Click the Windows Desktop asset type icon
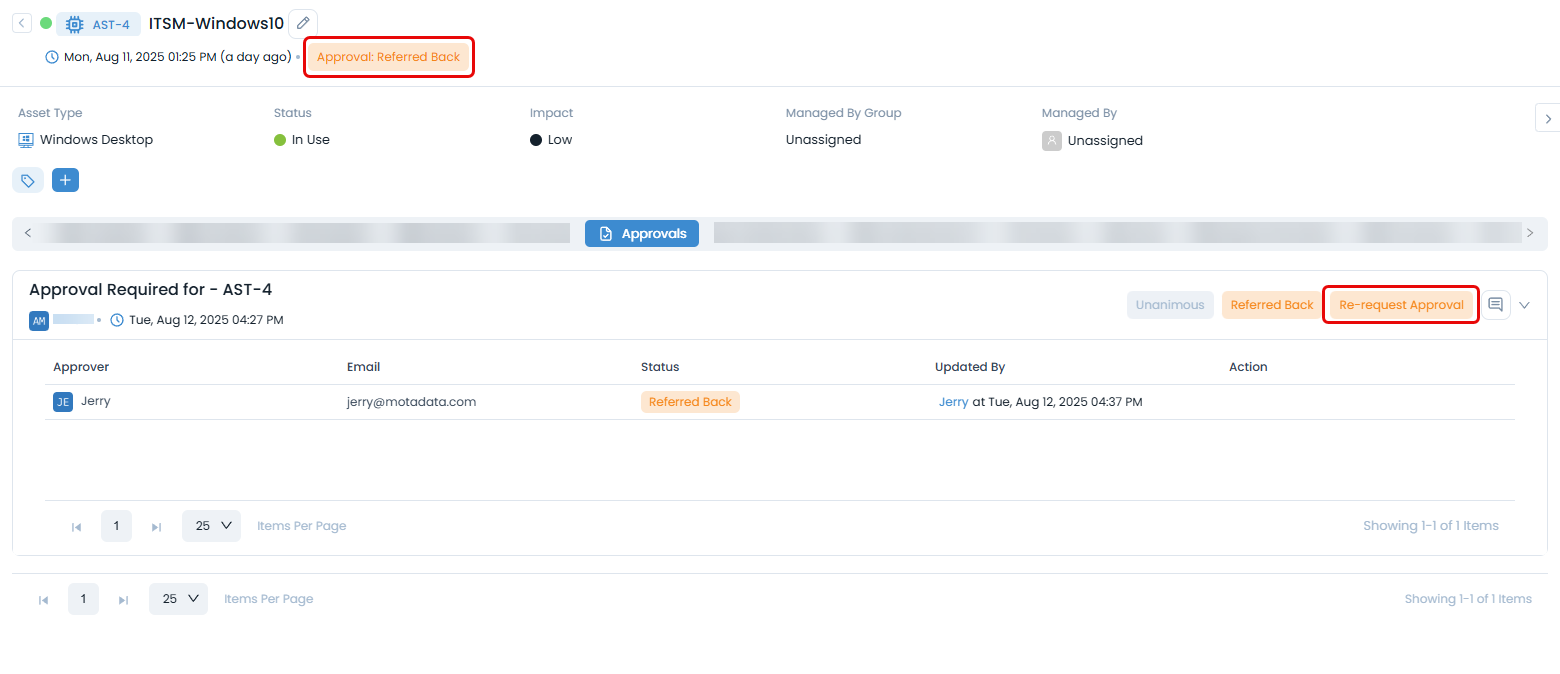This screenshot has height=674, width=1560. click(x=25, y=140)
